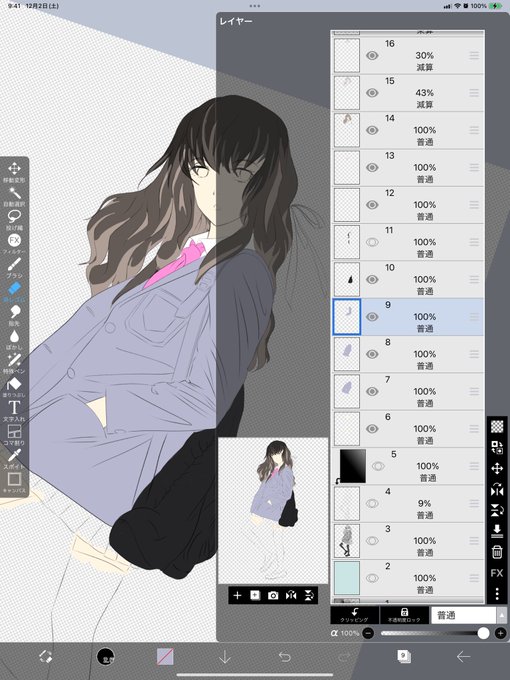Open the blend mode 普通 dropdown
The image size is (510, 680).
coord(463,615)
